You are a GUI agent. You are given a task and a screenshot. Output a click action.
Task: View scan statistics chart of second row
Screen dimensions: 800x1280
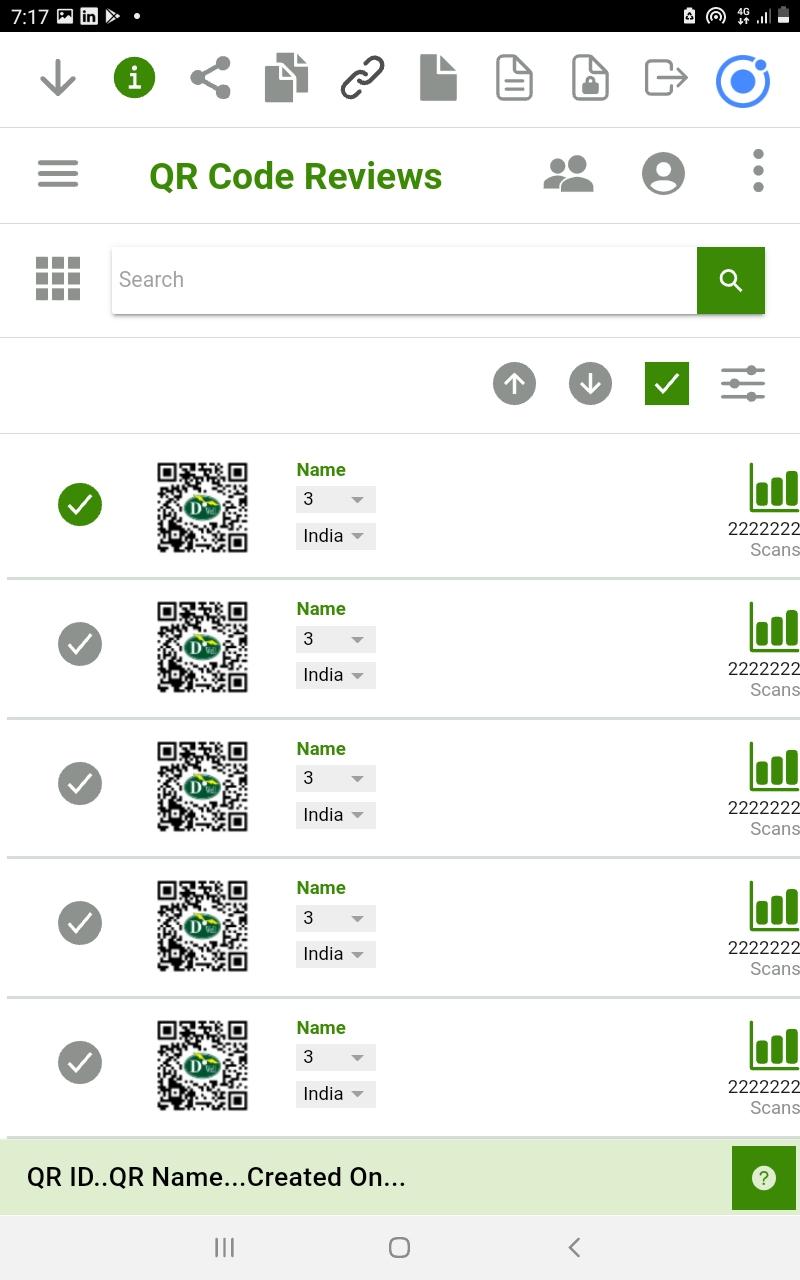point(774,627)
